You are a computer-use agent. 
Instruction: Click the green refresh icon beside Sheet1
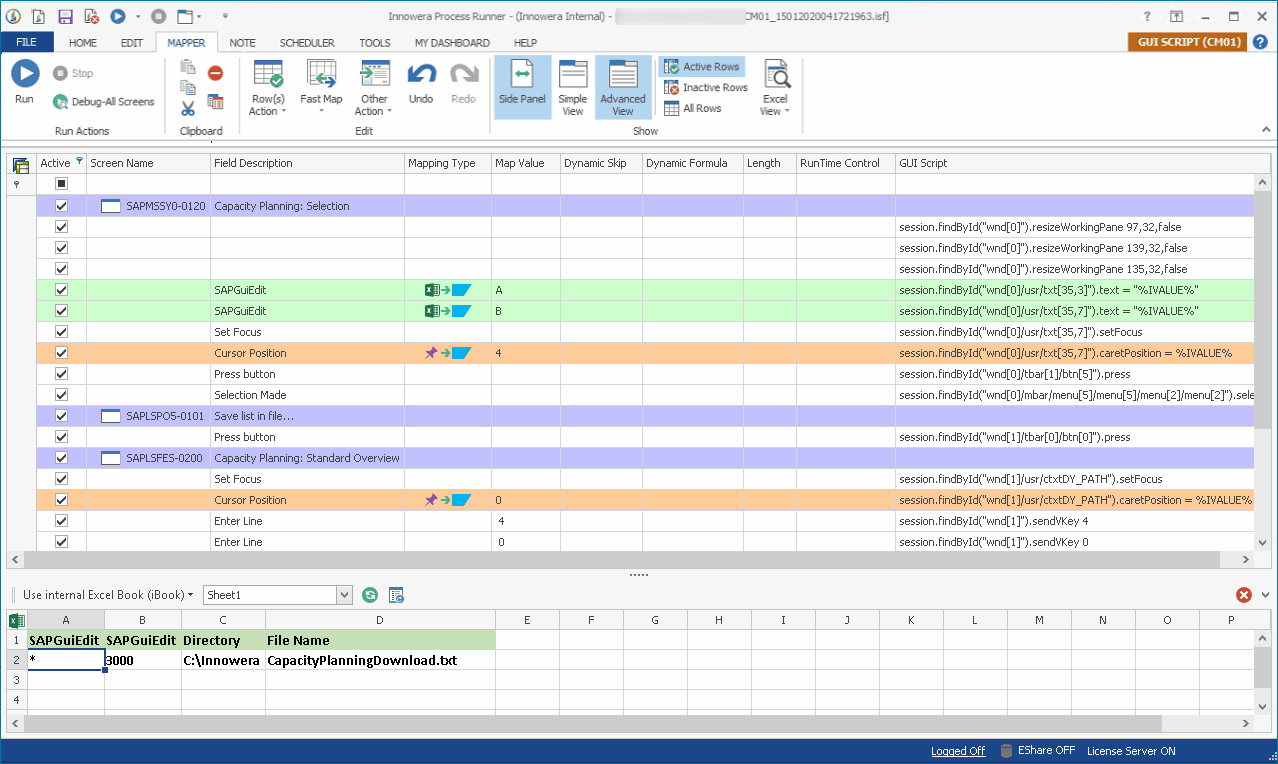(370, 595)
